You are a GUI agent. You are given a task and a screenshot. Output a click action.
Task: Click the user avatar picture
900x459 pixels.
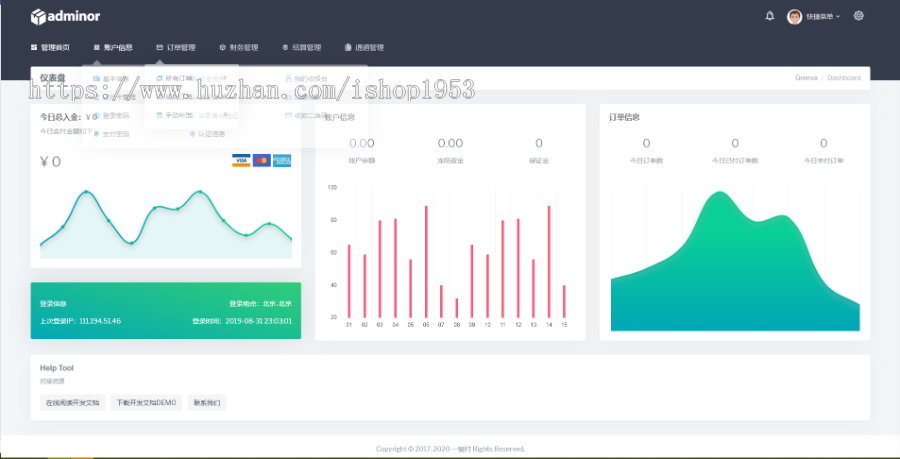794,17
